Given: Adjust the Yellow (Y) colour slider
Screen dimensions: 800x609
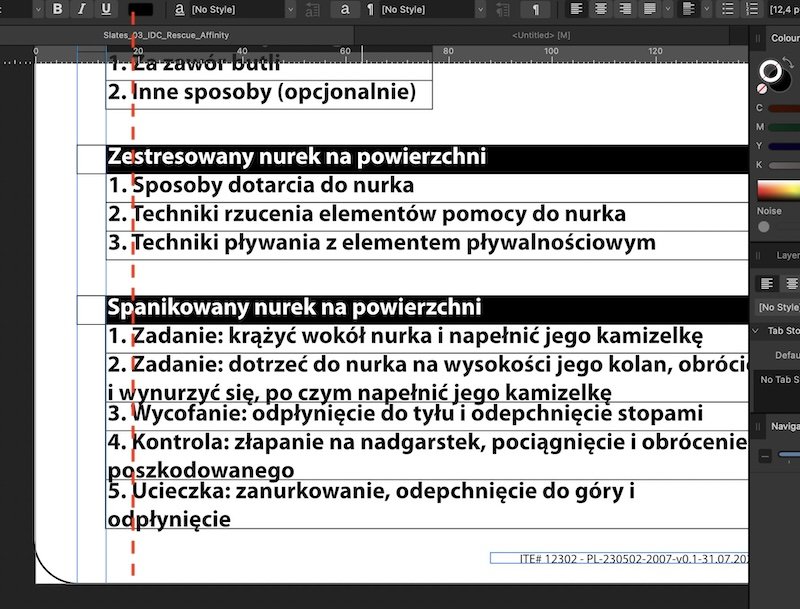Looking at the screenshot, I should click(784, 146).
